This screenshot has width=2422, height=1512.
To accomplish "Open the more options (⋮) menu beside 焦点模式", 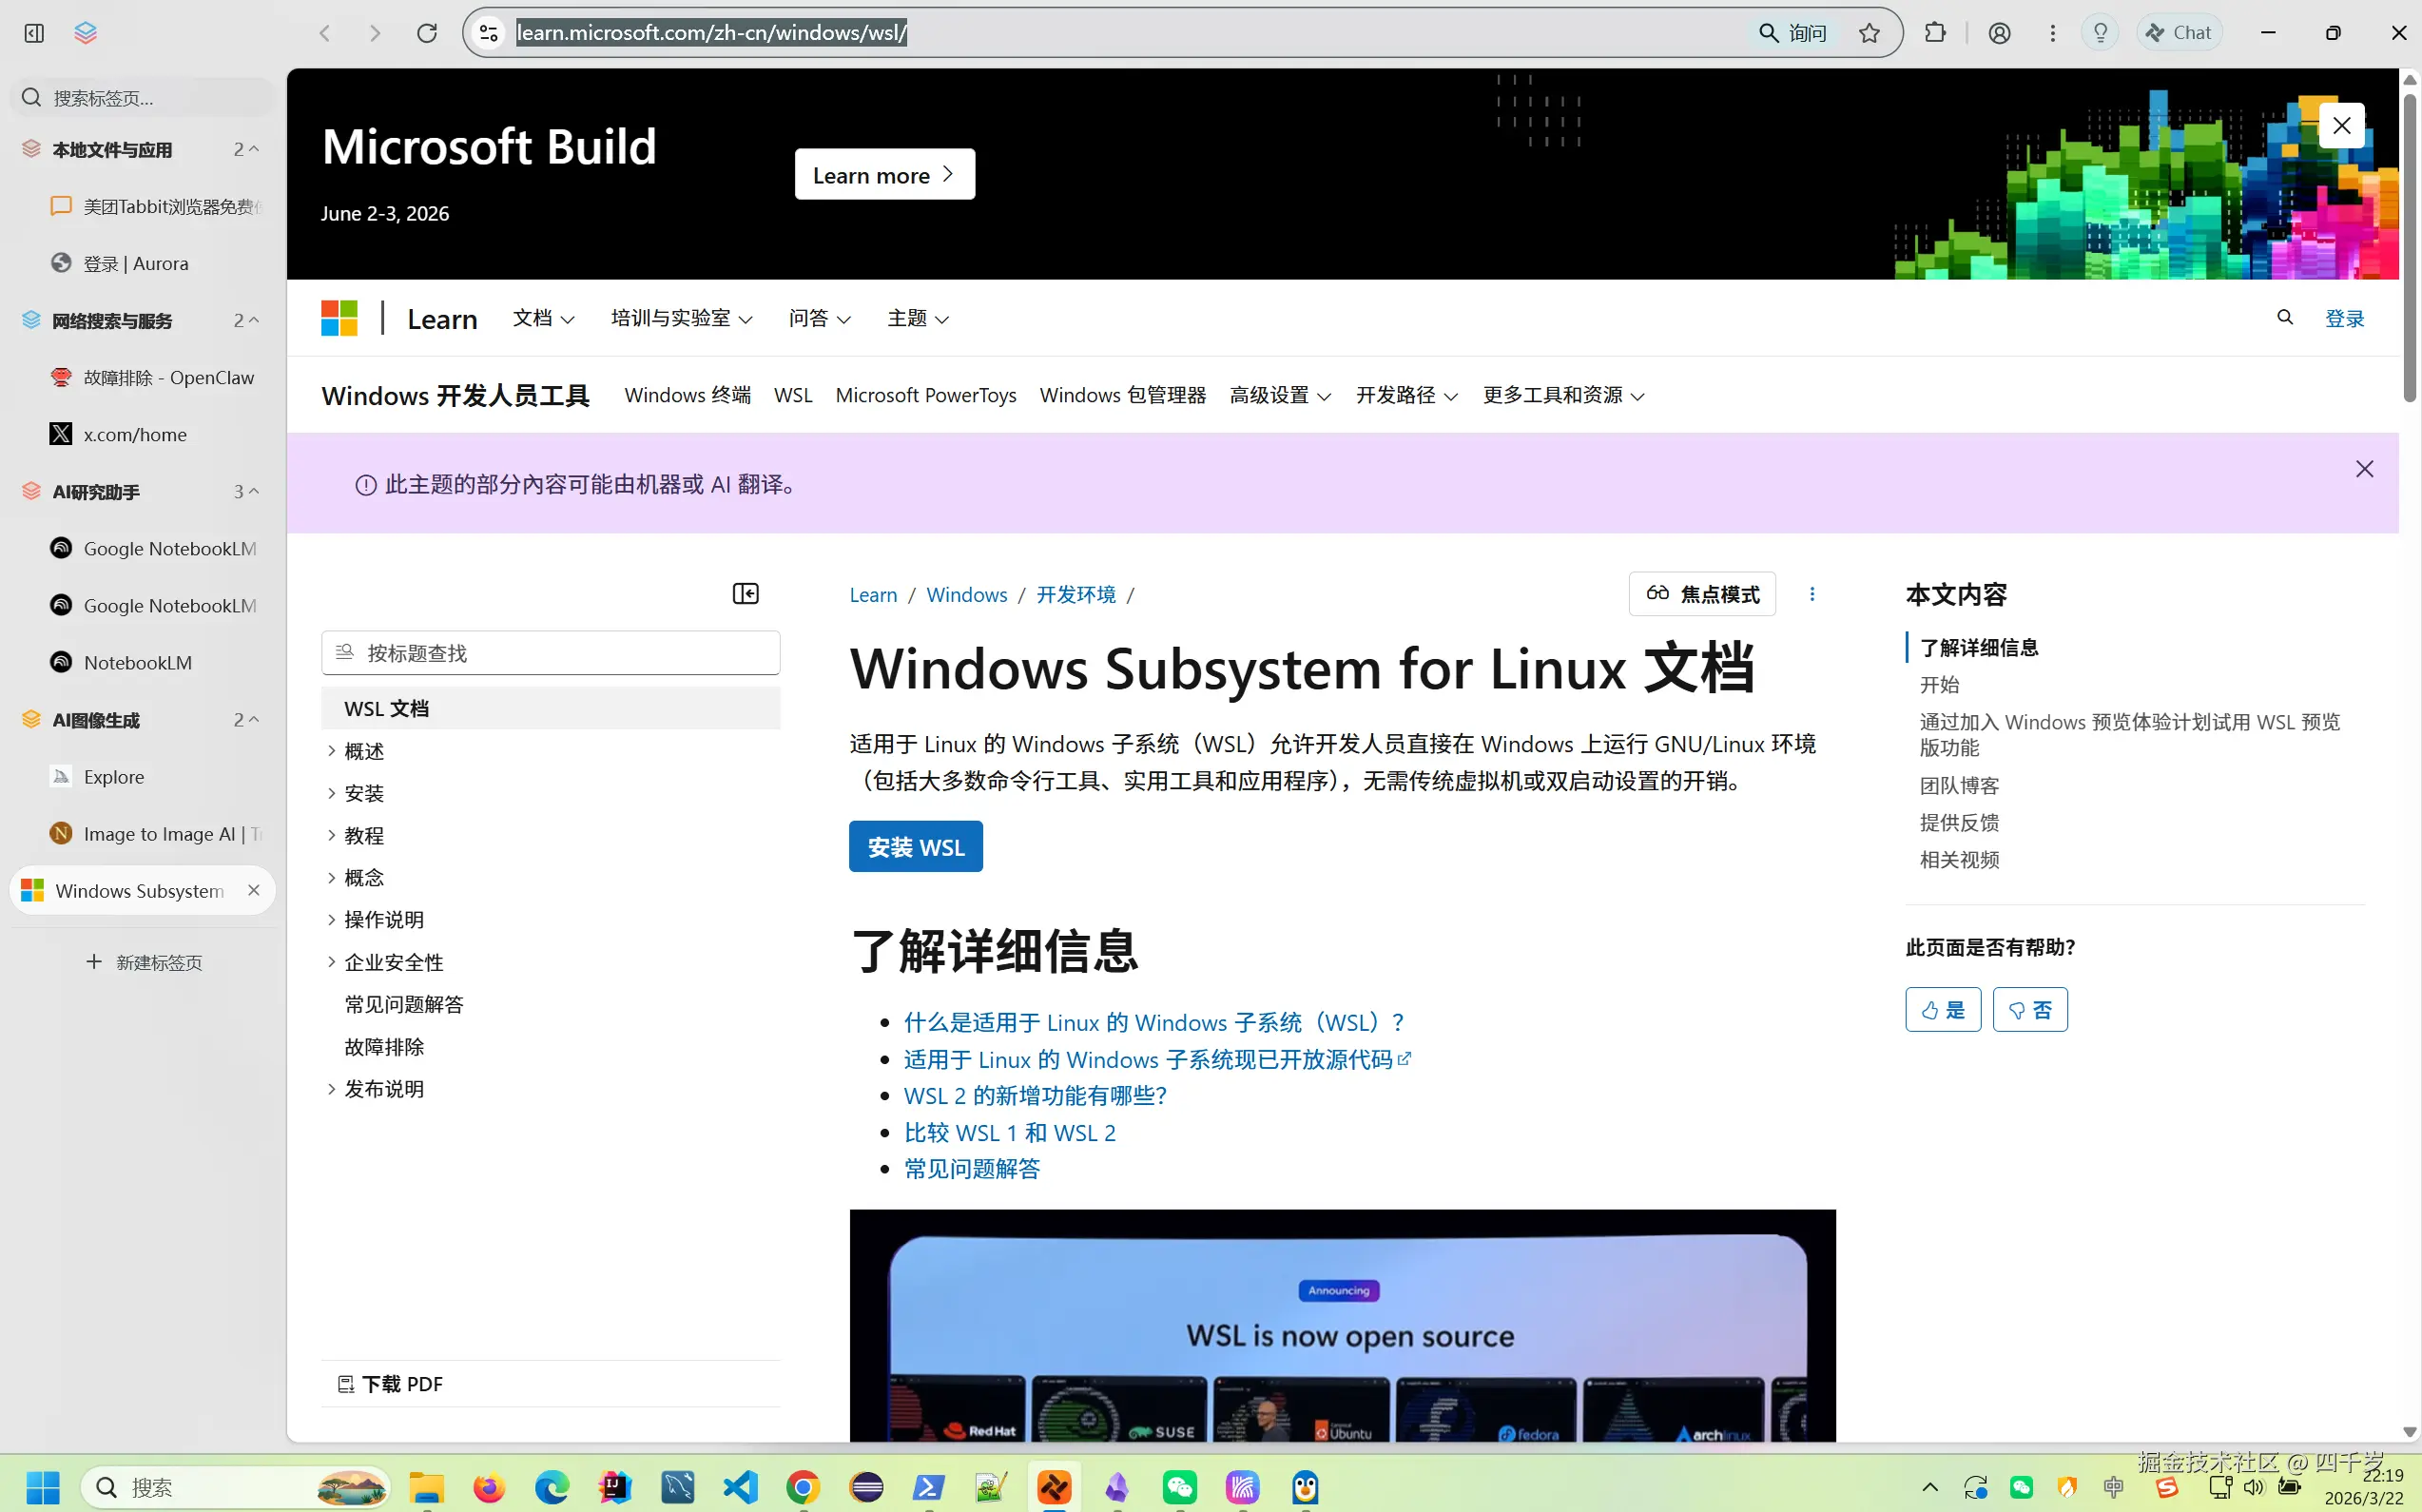I will (x=1812, y=593).
